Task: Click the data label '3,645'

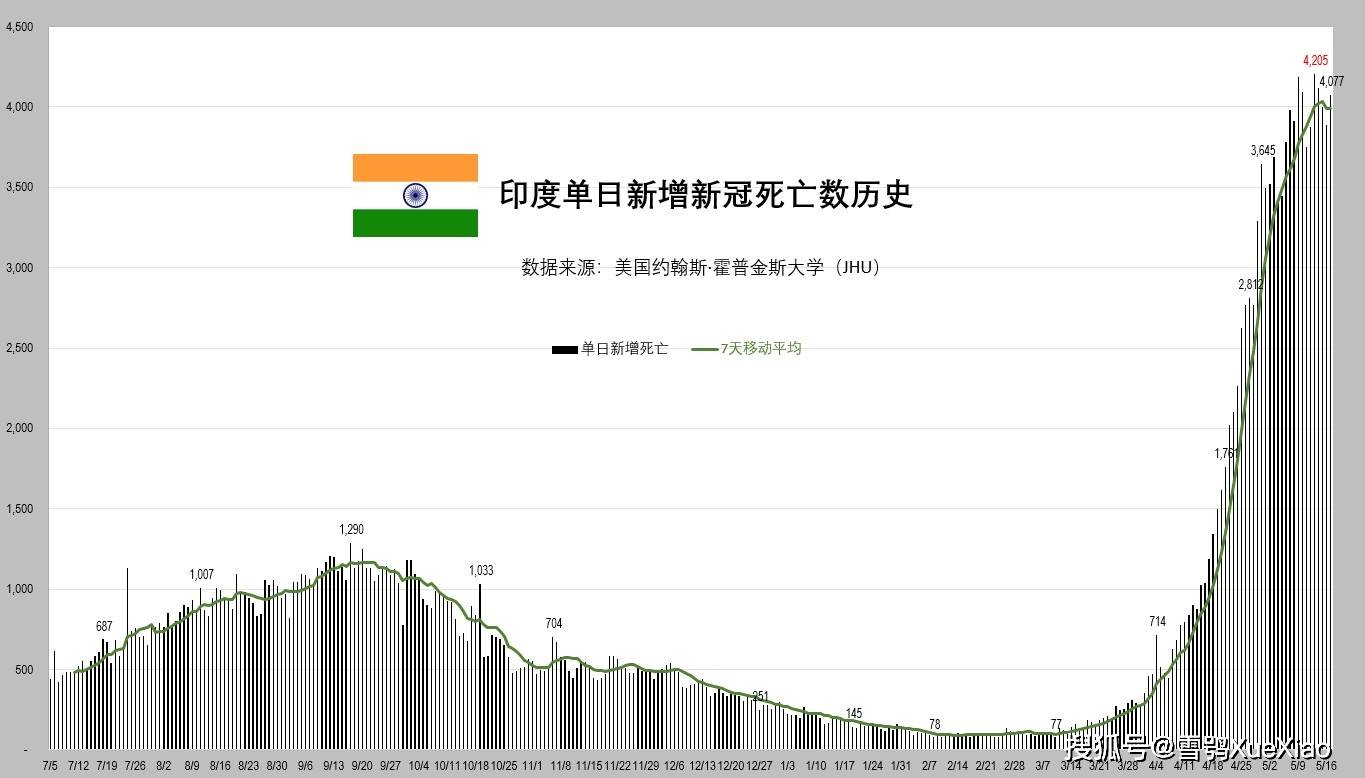Action: [x=1263, y=150]
